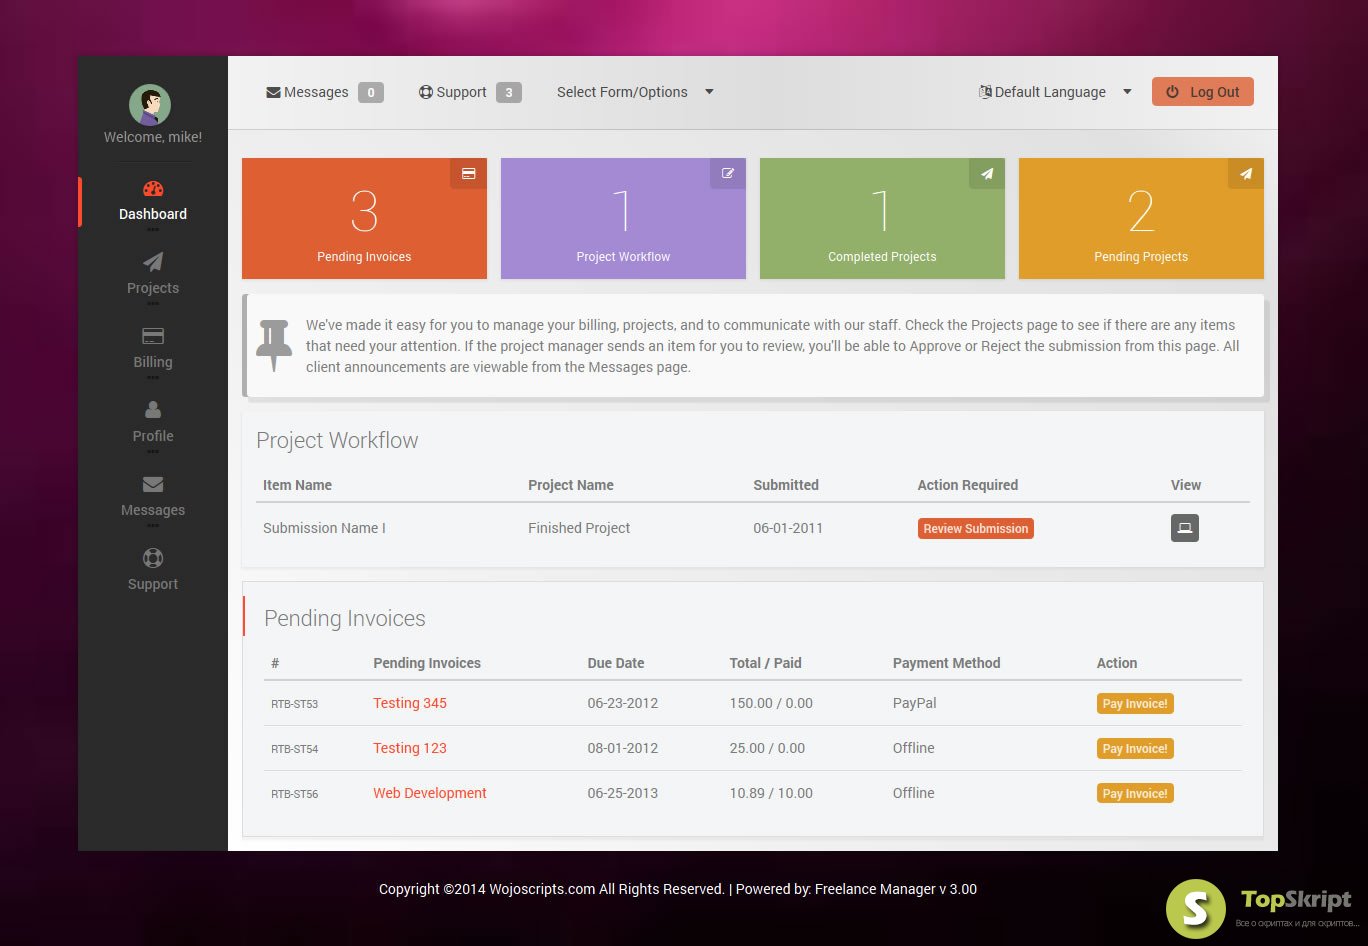The height and width of the screenshot is (946, 1368).
Task: Click invoice number RTB-ST53
Action: 294,704
